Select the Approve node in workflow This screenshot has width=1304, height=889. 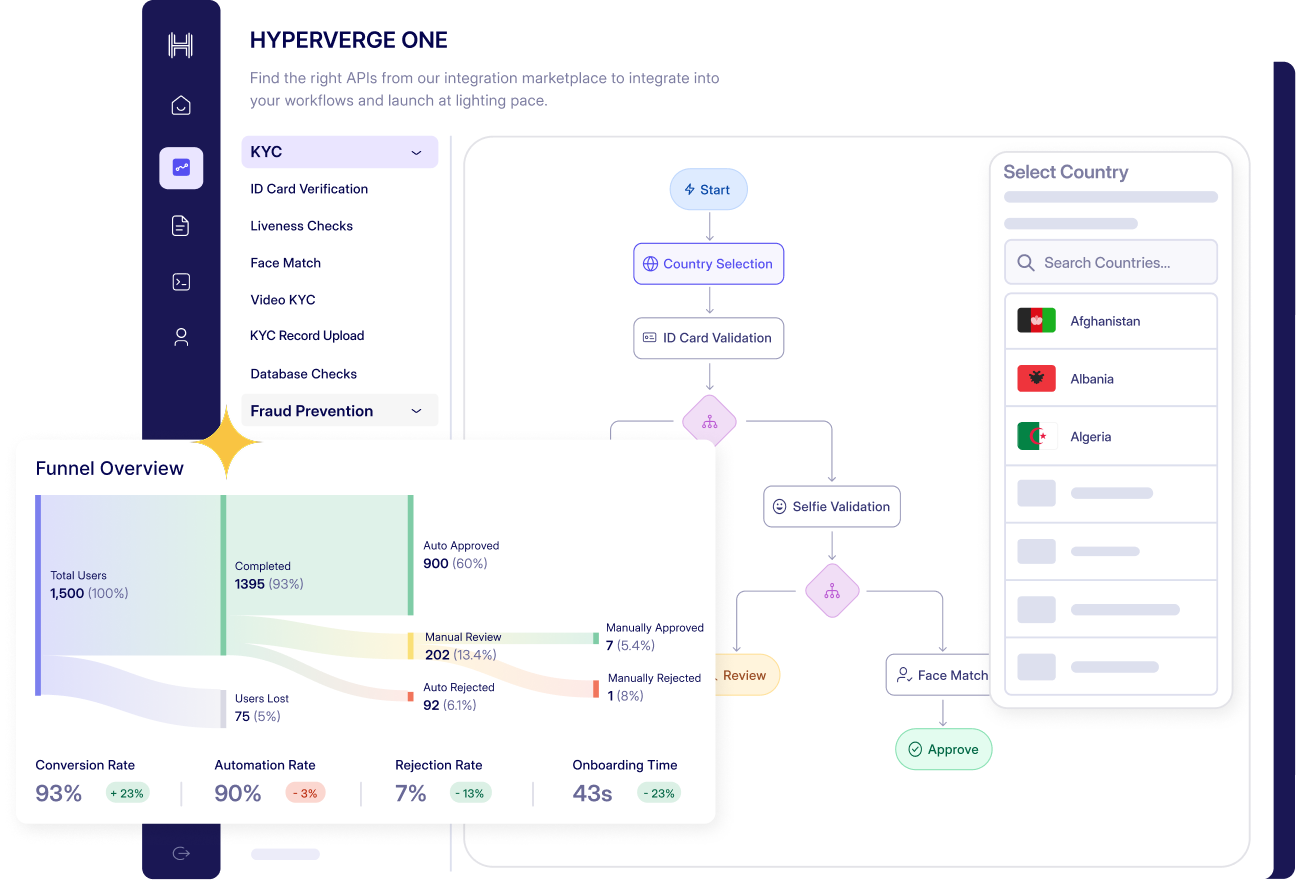942,749
